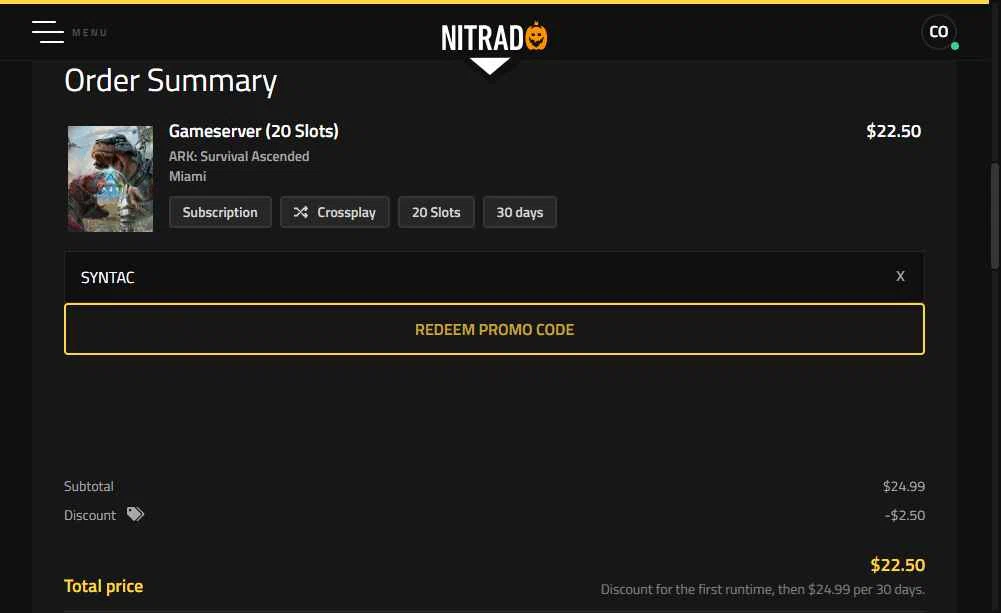Click the 'Total price' label

tap(103, 586)
